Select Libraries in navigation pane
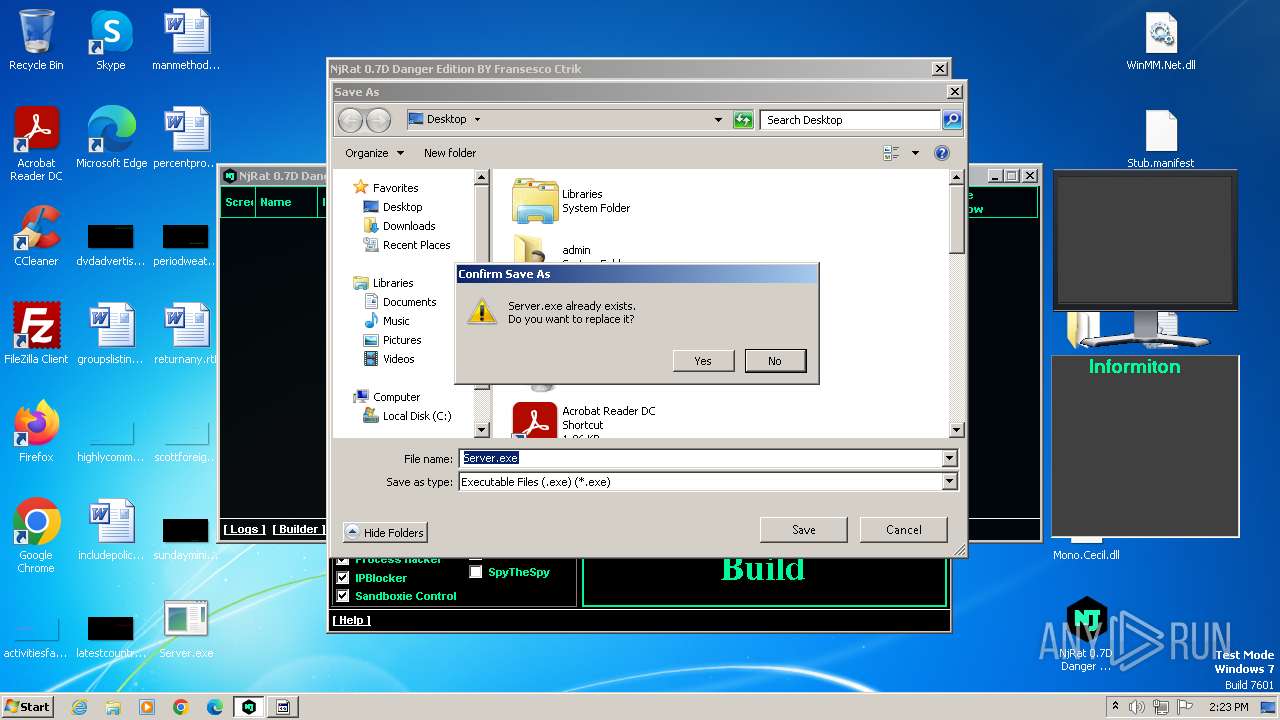This screenshot has height=720, width=1280. 384,283
